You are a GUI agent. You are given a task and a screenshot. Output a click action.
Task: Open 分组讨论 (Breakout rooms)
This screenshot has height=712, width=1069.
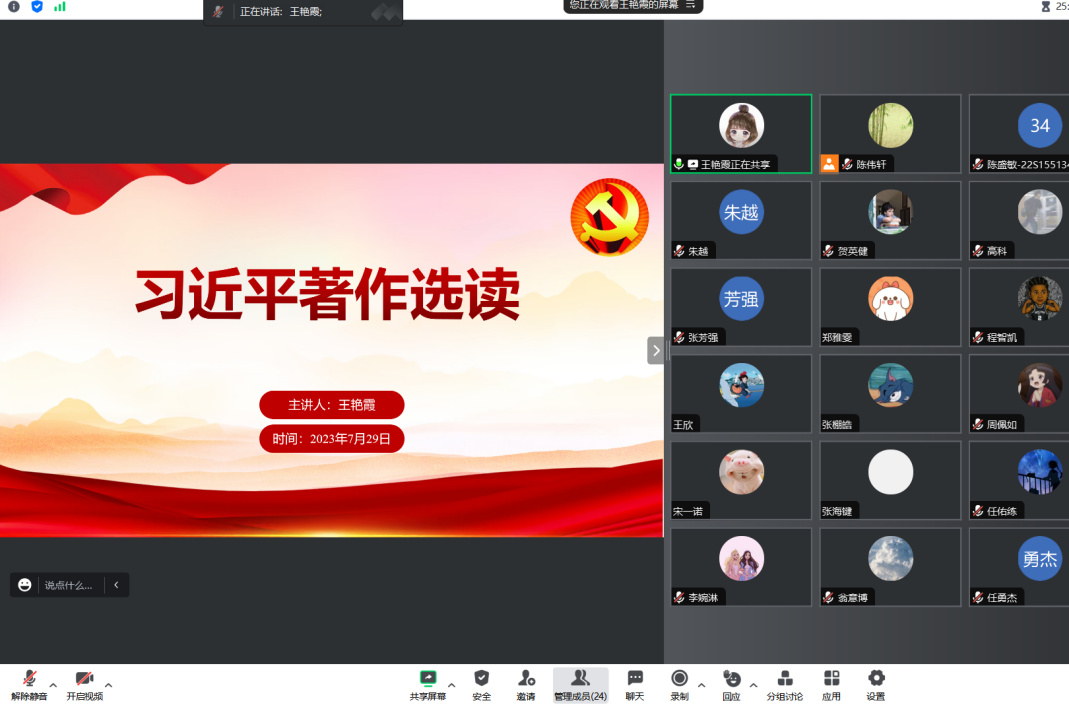(786, 684)
